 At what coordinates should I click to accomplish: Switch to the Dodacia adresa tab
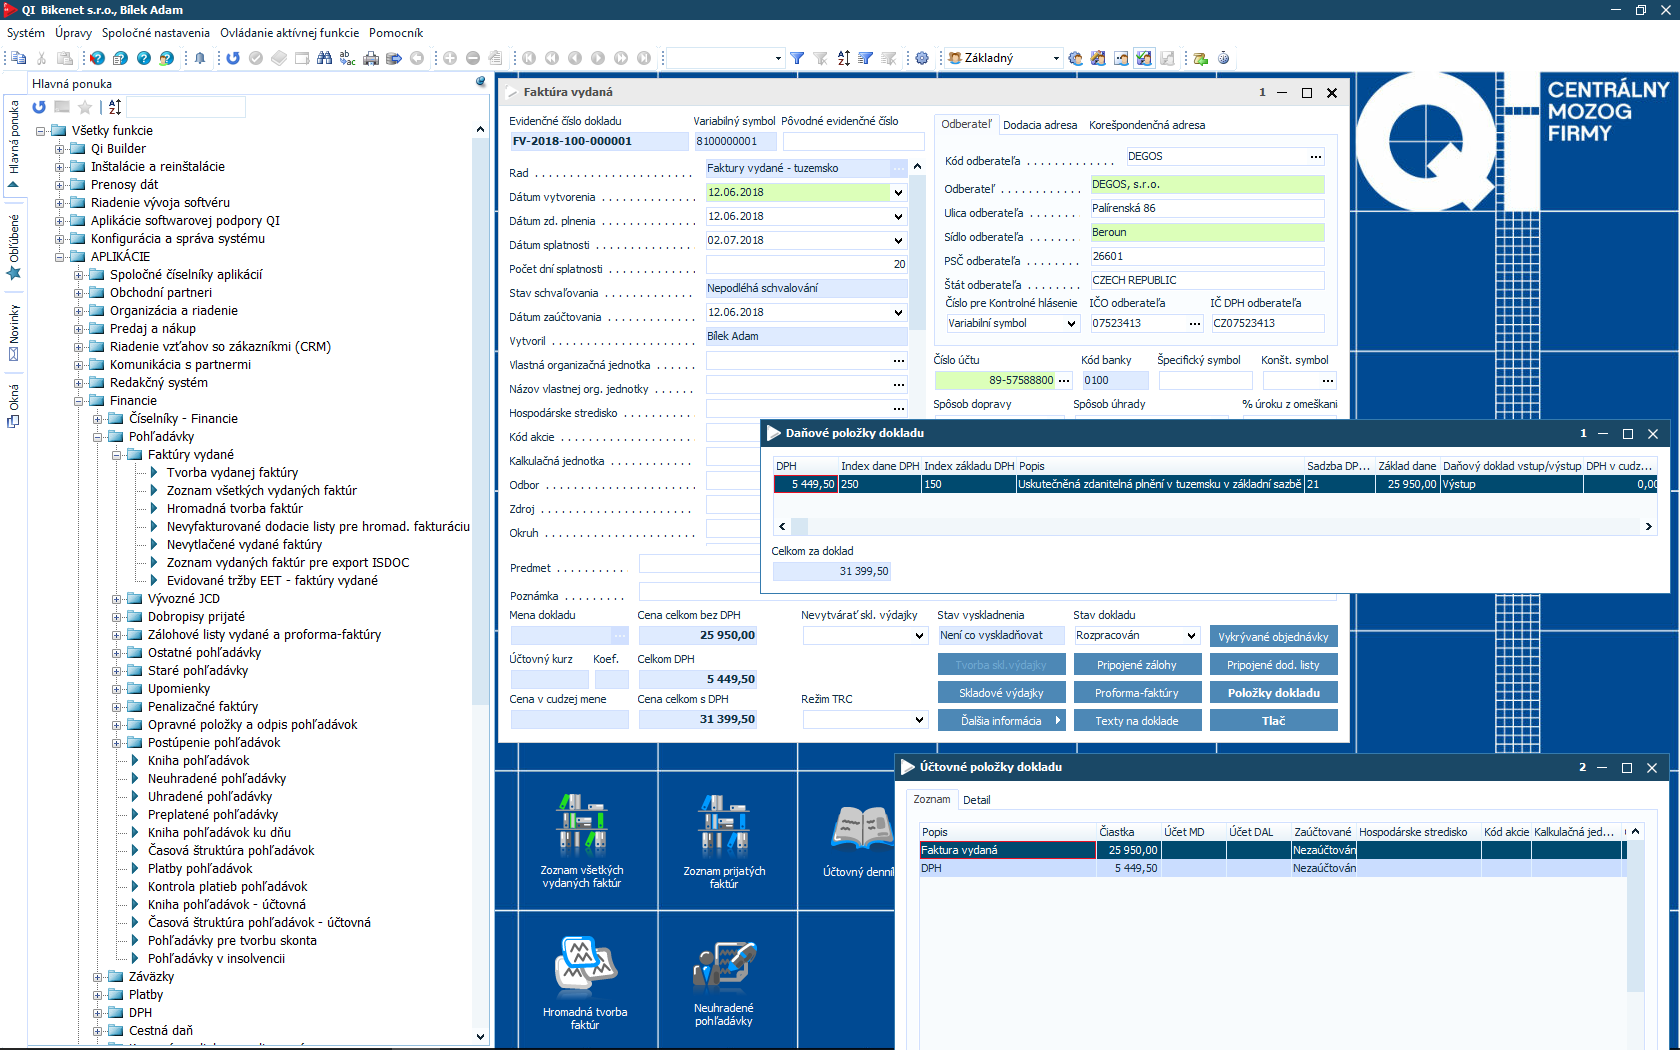tap(1040, 125)
